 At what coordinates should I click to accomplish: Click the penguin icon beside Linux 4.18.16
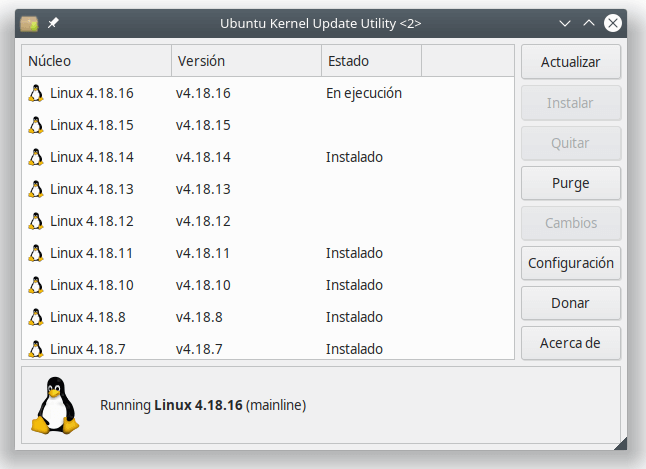click(36, 93)
